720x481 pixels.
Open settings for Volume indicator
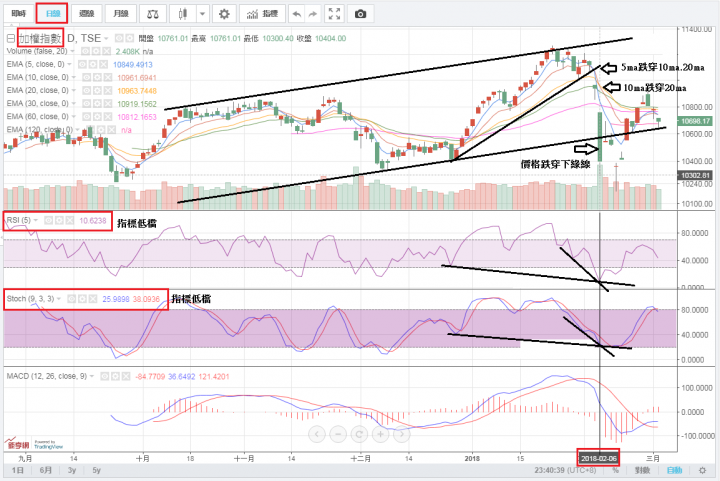pos(96,51)
